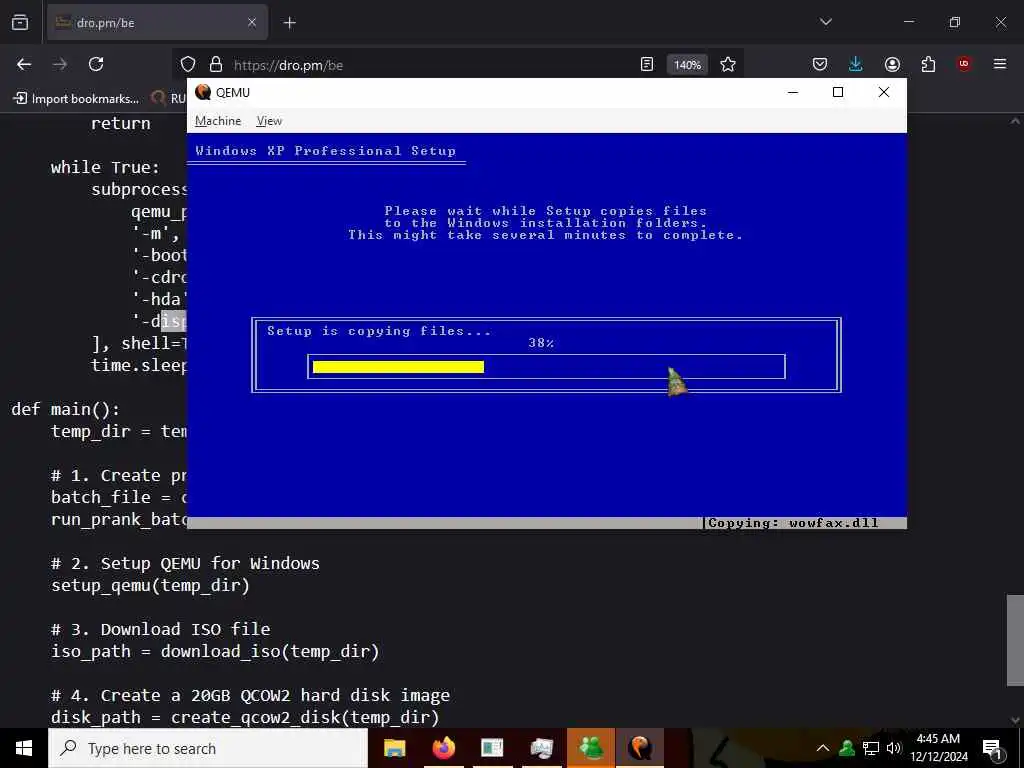Open green people messenger taskbar app
This screenshot has width=1024, height=768.
(x=591, y=748)
